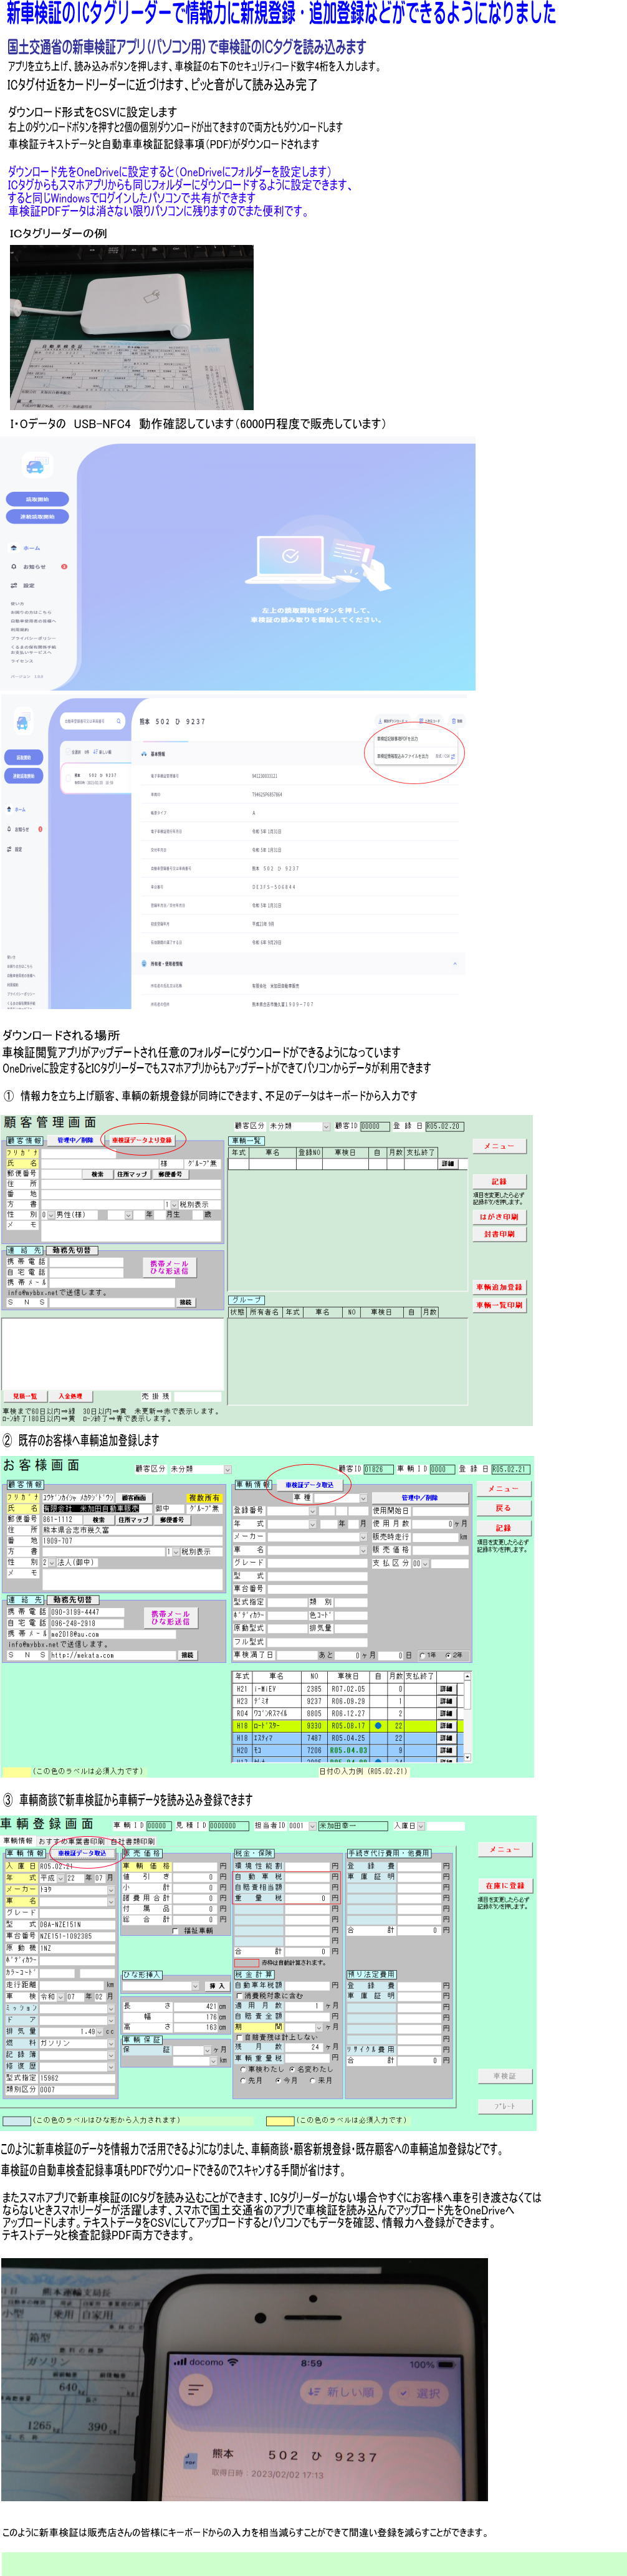The width and height of the screenshot is (627, 2576).
Task: Open 設定 icon in the vehicle detail sidebar
Action: (x=9, y=848)
